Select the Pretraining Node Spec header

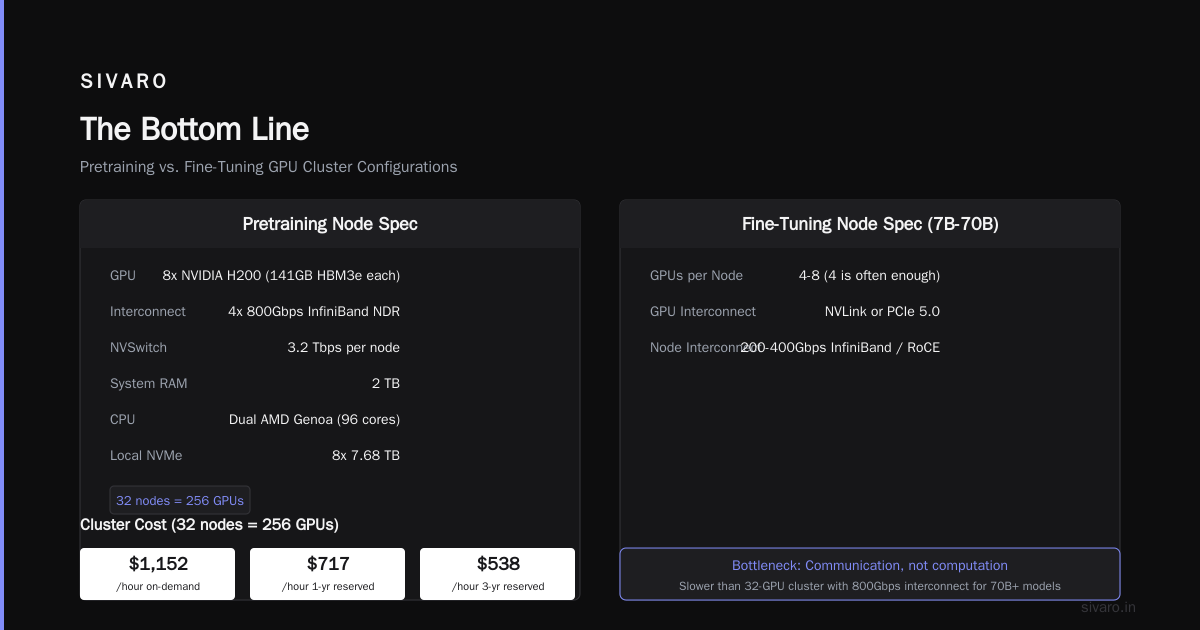330,224
